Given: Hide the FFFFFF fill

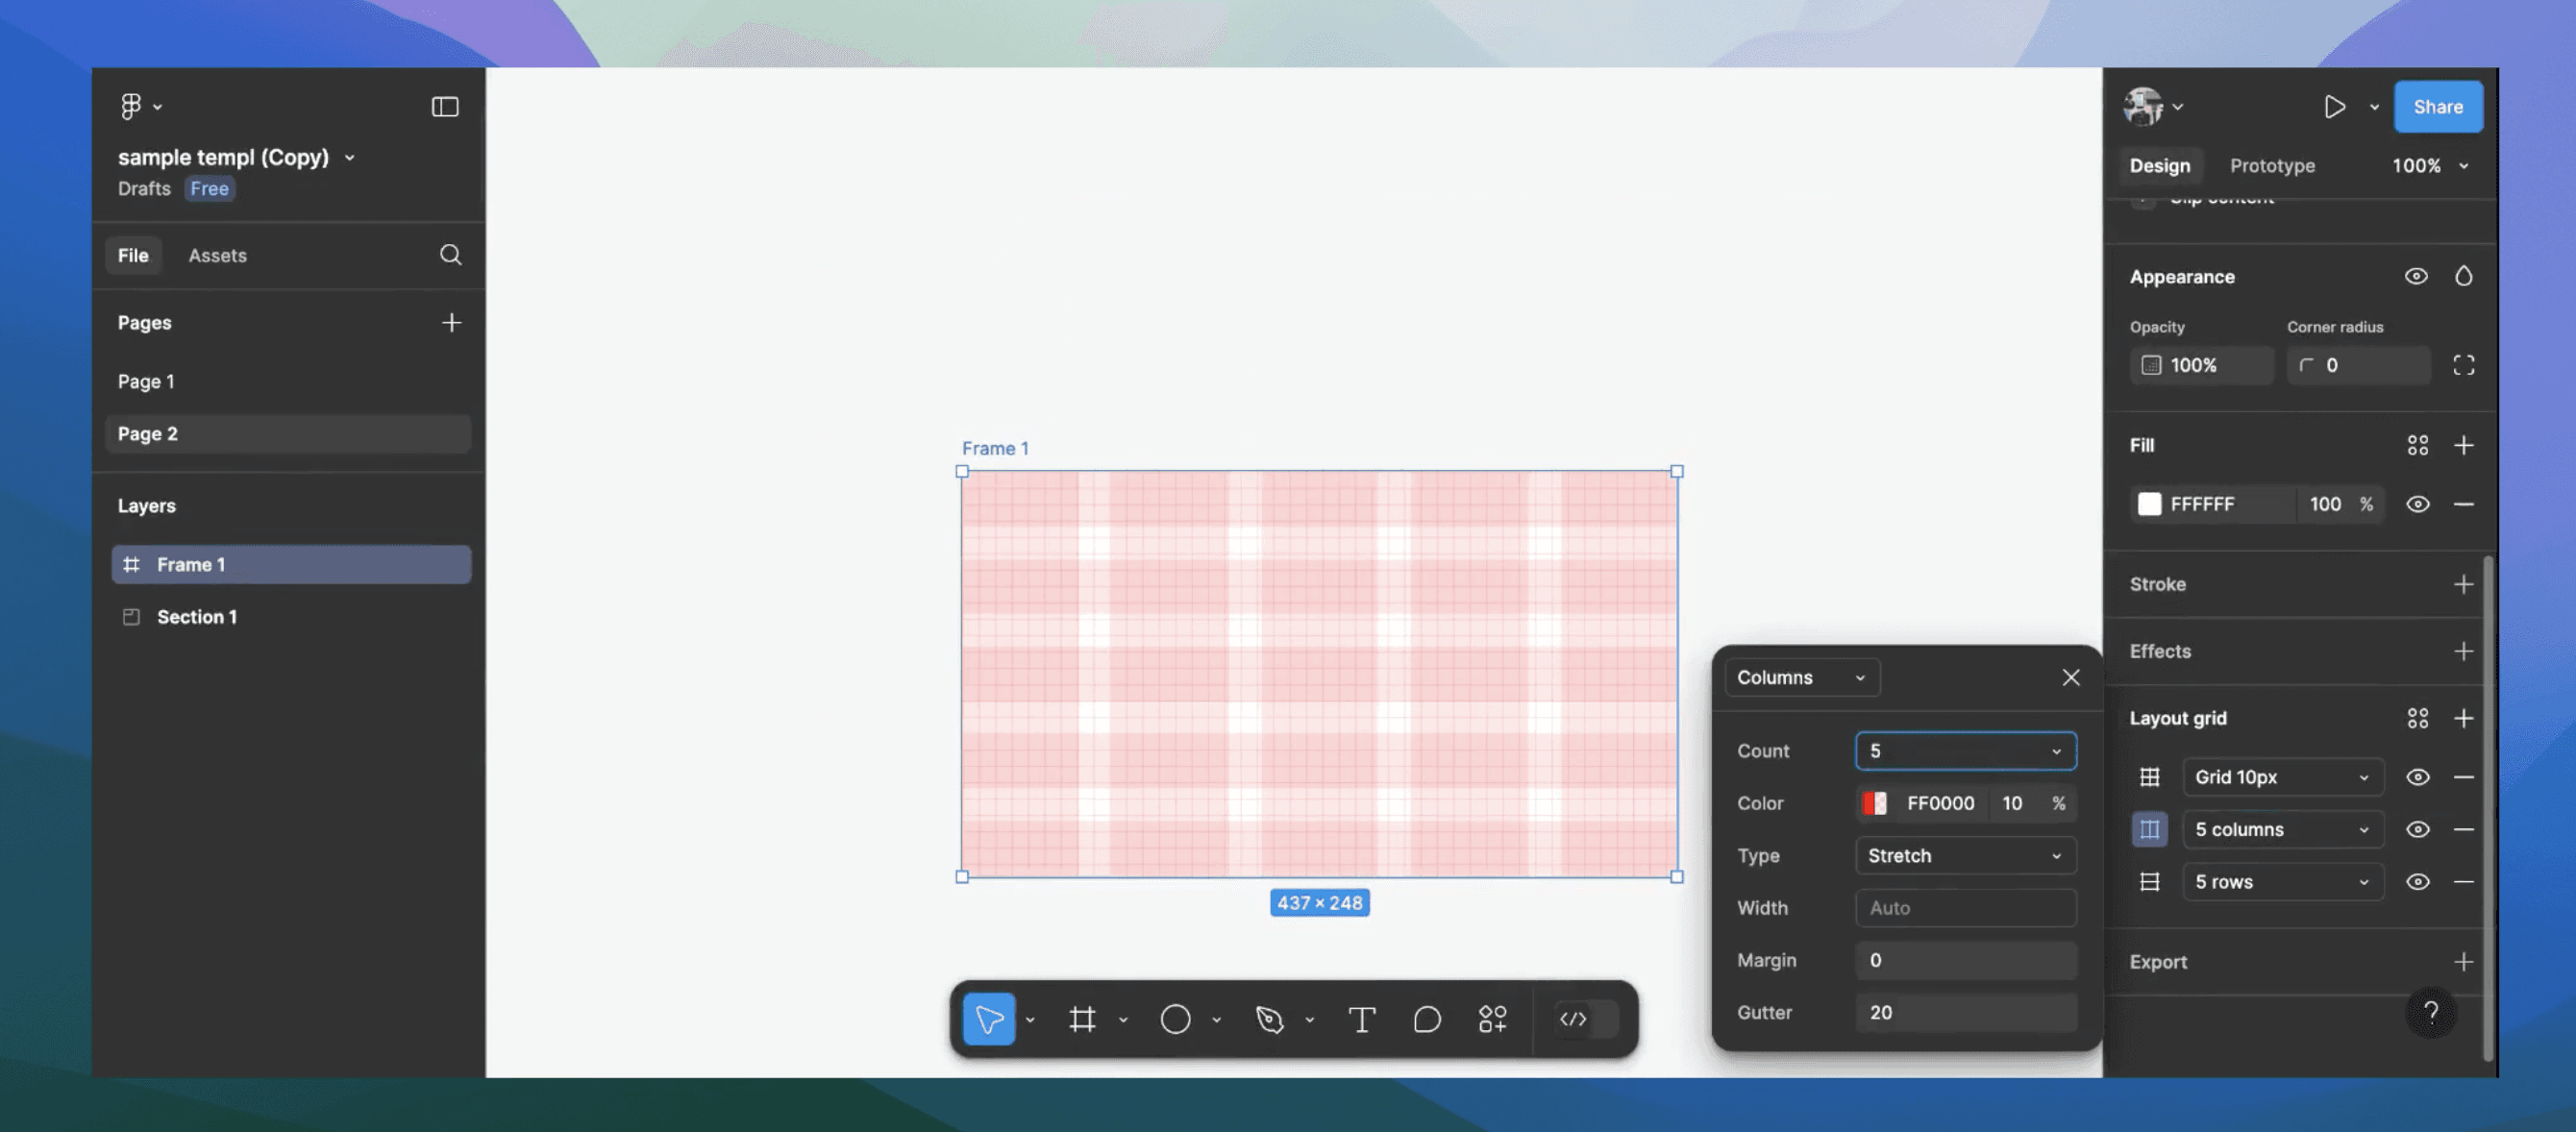Looking at the screenshot, I should click(2419, 504).
